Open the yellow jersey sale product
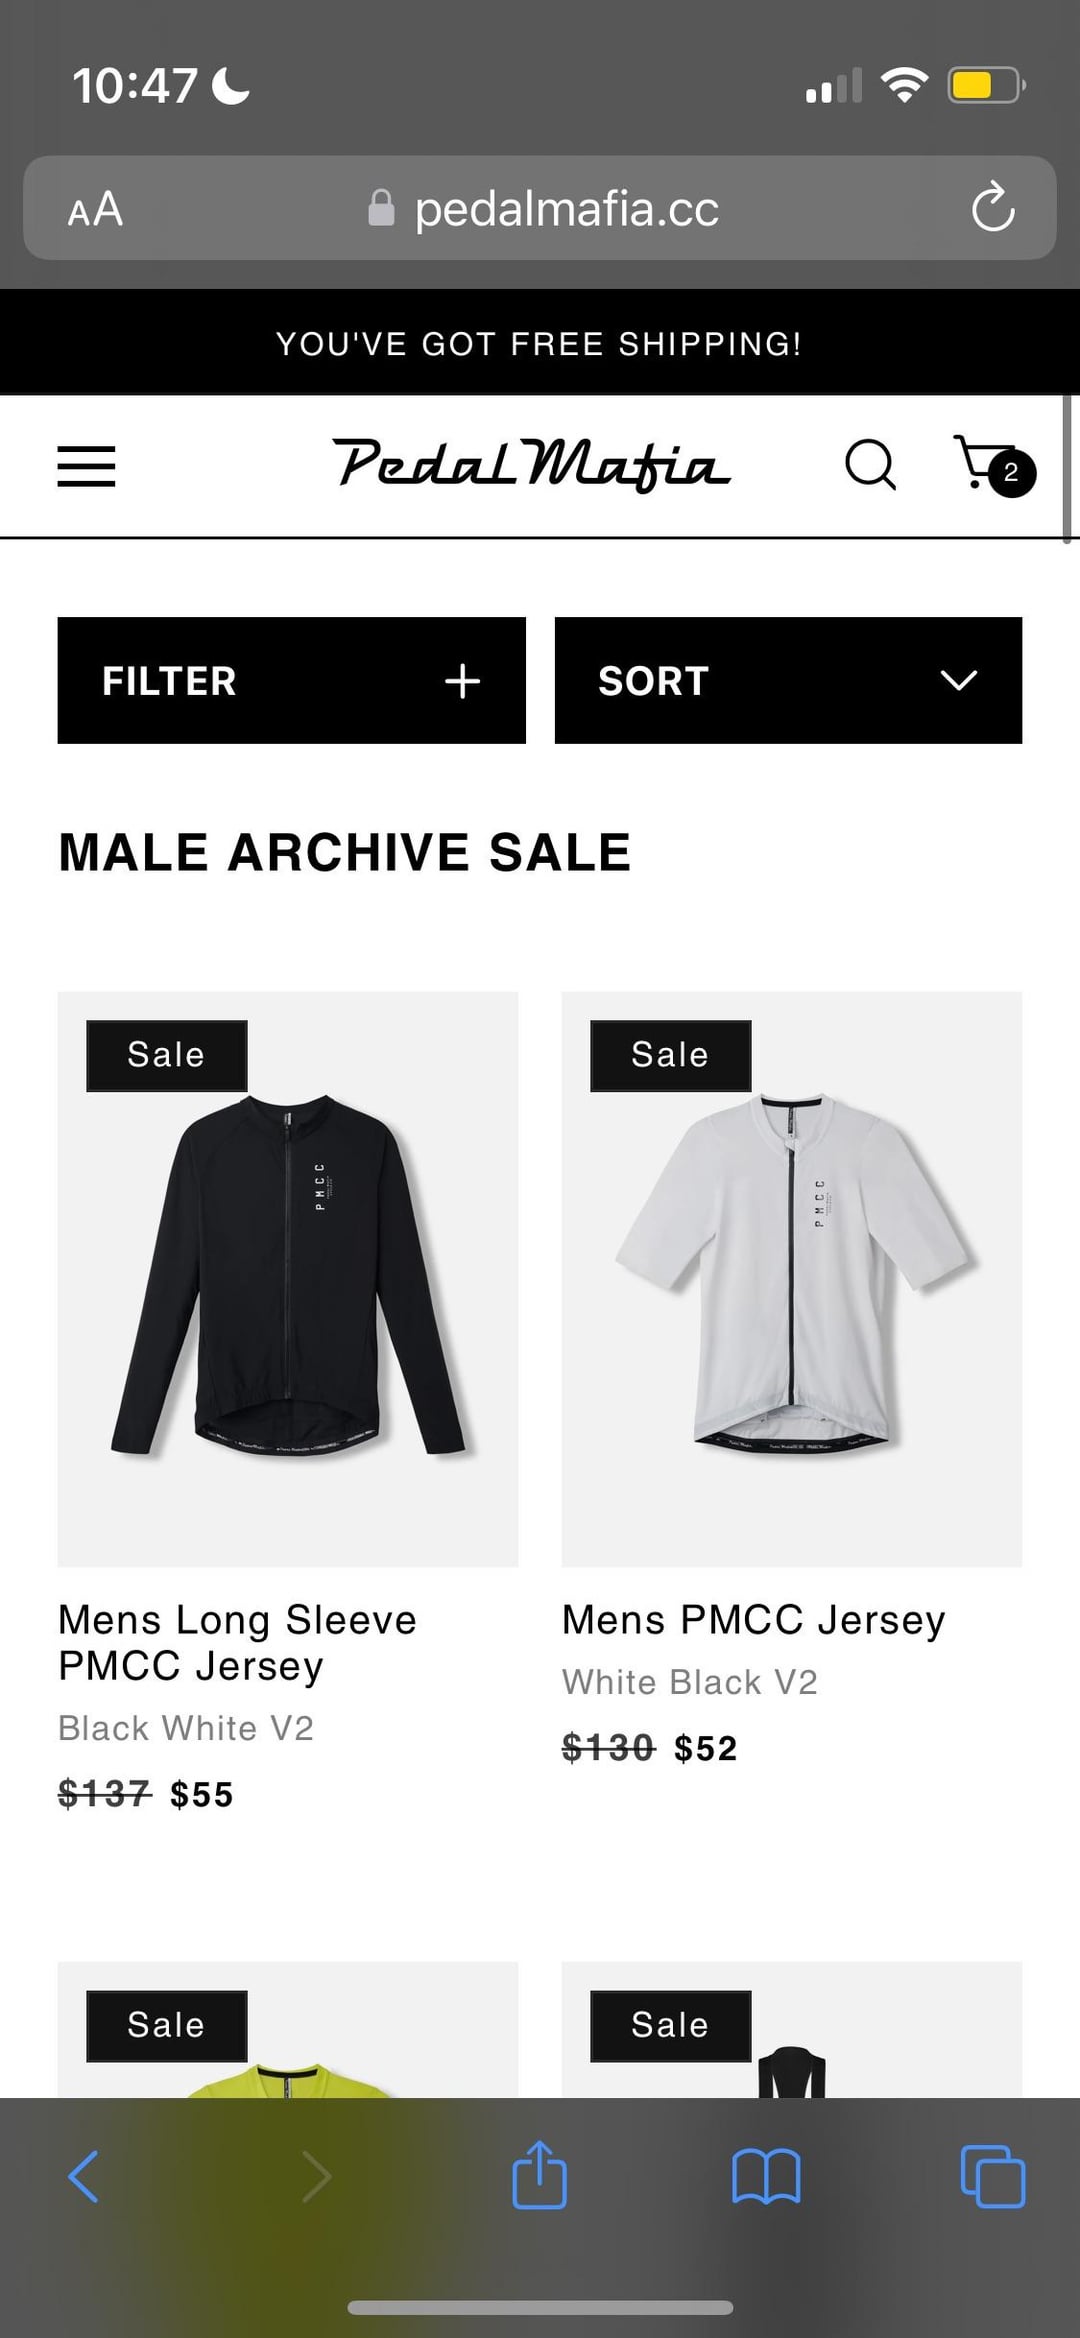 tap(288, 2030)
